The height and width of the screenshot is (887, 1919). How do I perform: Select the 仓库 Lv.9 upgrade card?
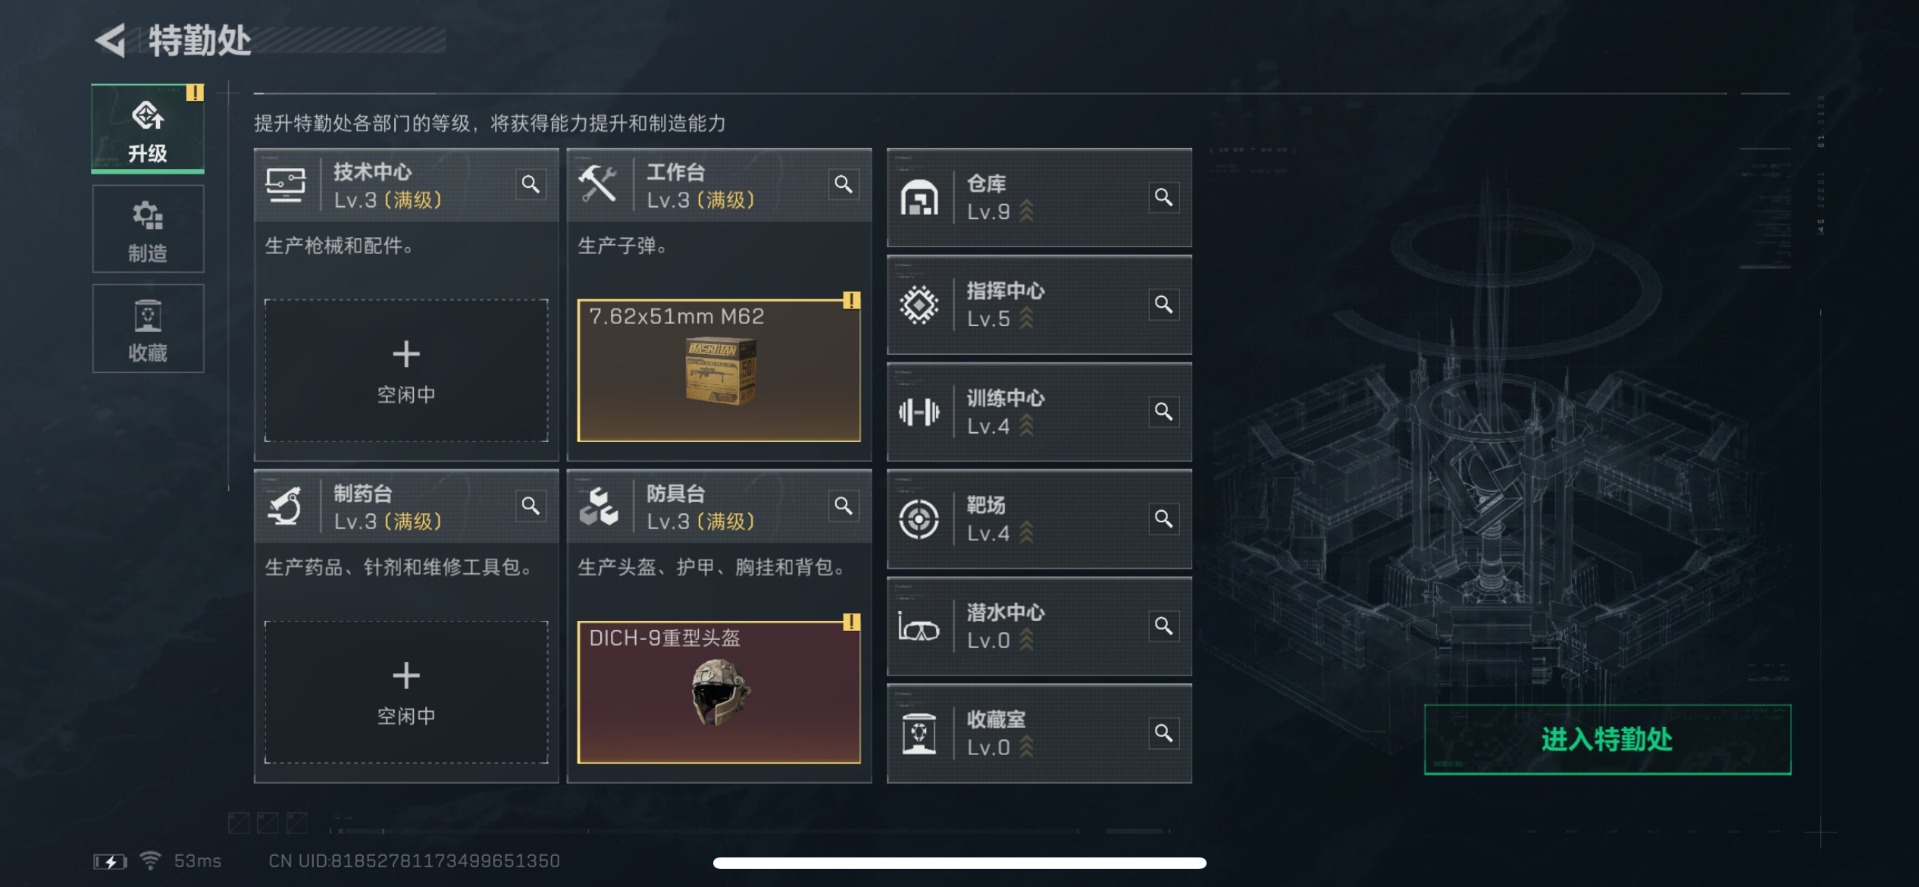tap(1039, 197)
